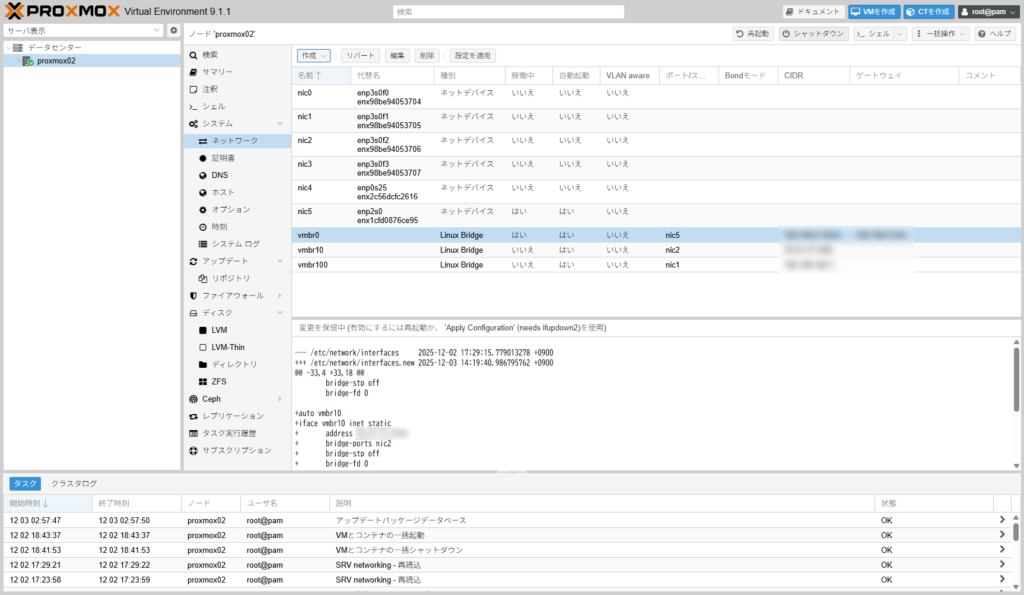1024x595 pixels.
Task: Click the 設定を適用 apply configuration button
Action: [x=470, y=56]
